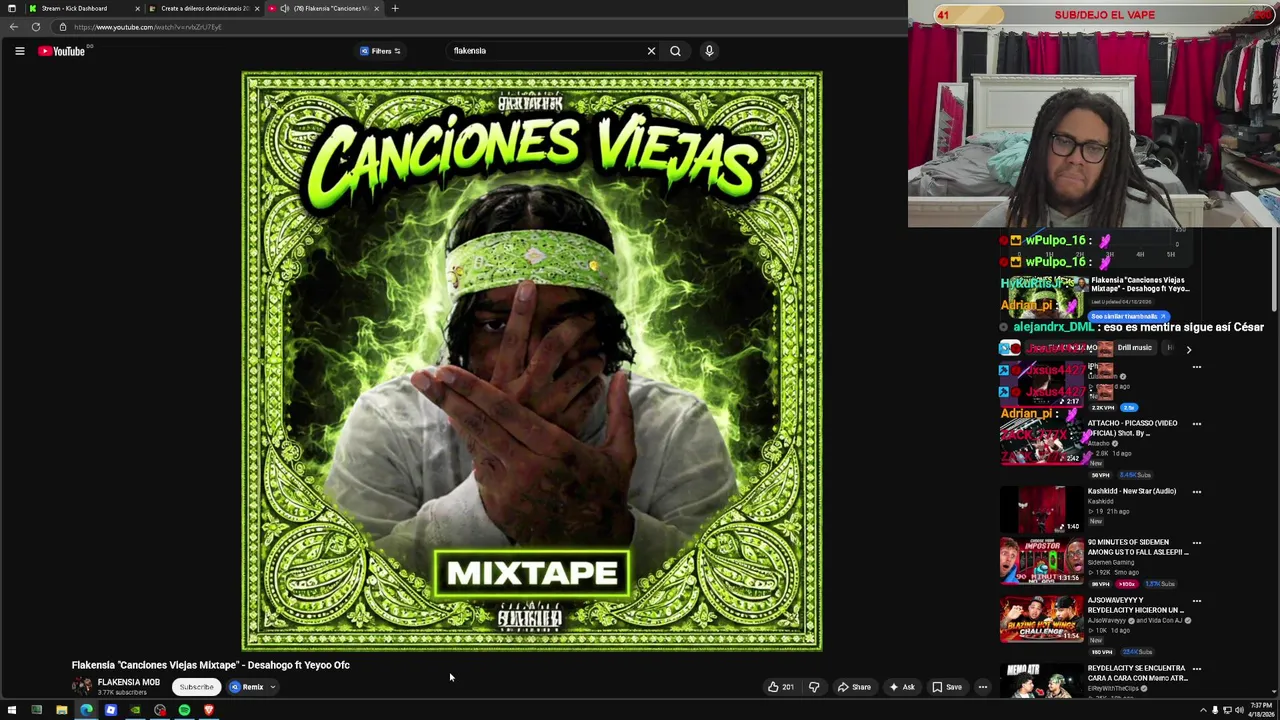Open options menu for Kashkidd New Star
The image size is (1280, 720).
click(1197, 492)
